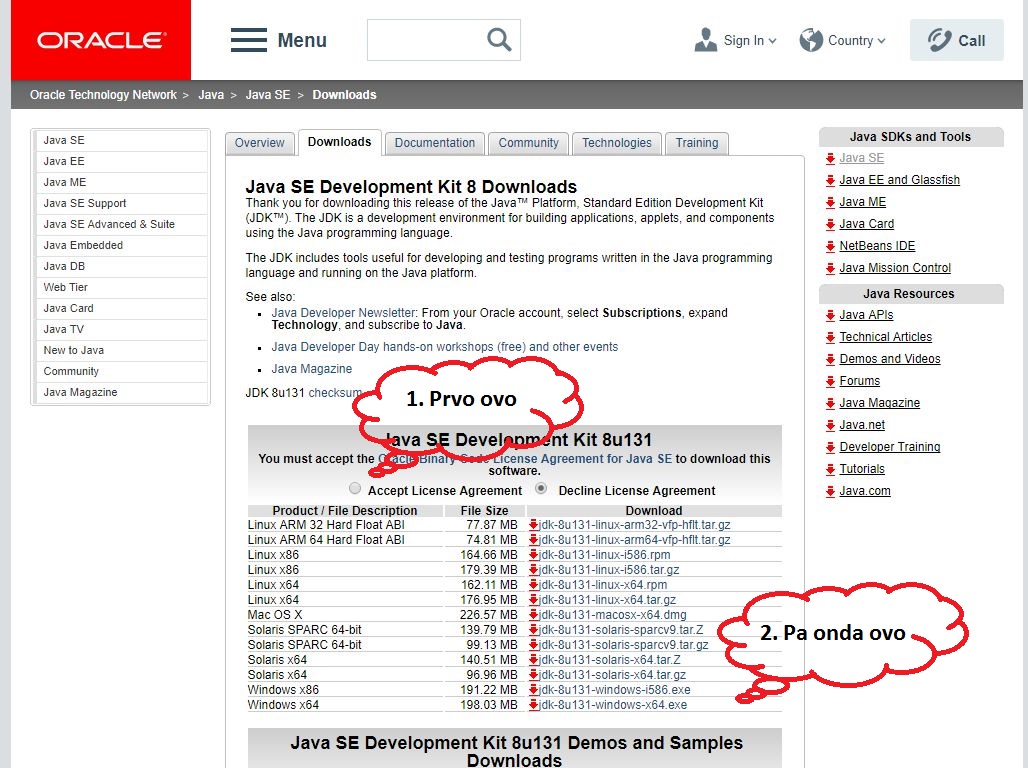Open the hamburger Menu icon
Screen dimensions: 1028x768
[248, 39]
